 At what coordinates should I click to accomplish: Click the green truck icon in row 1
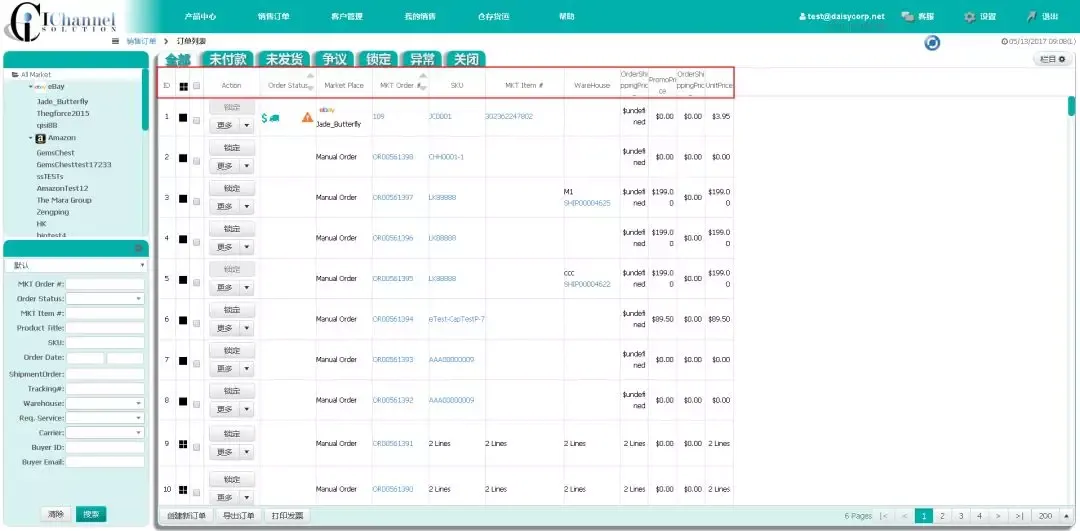pos(274,118)
